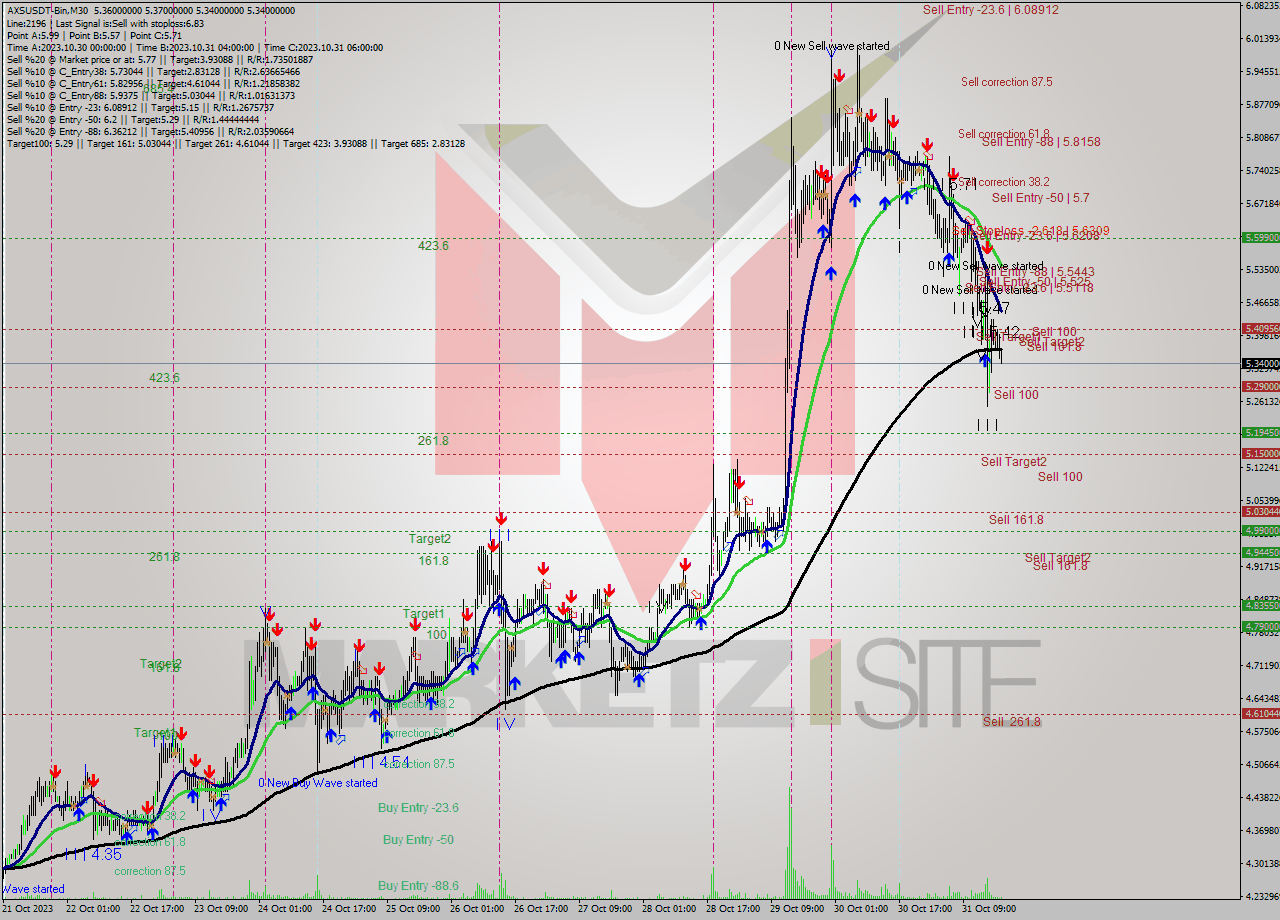The image size is (1280, 920).
Task: Click the 4.35 wave price label
Action: pos(106,855)
